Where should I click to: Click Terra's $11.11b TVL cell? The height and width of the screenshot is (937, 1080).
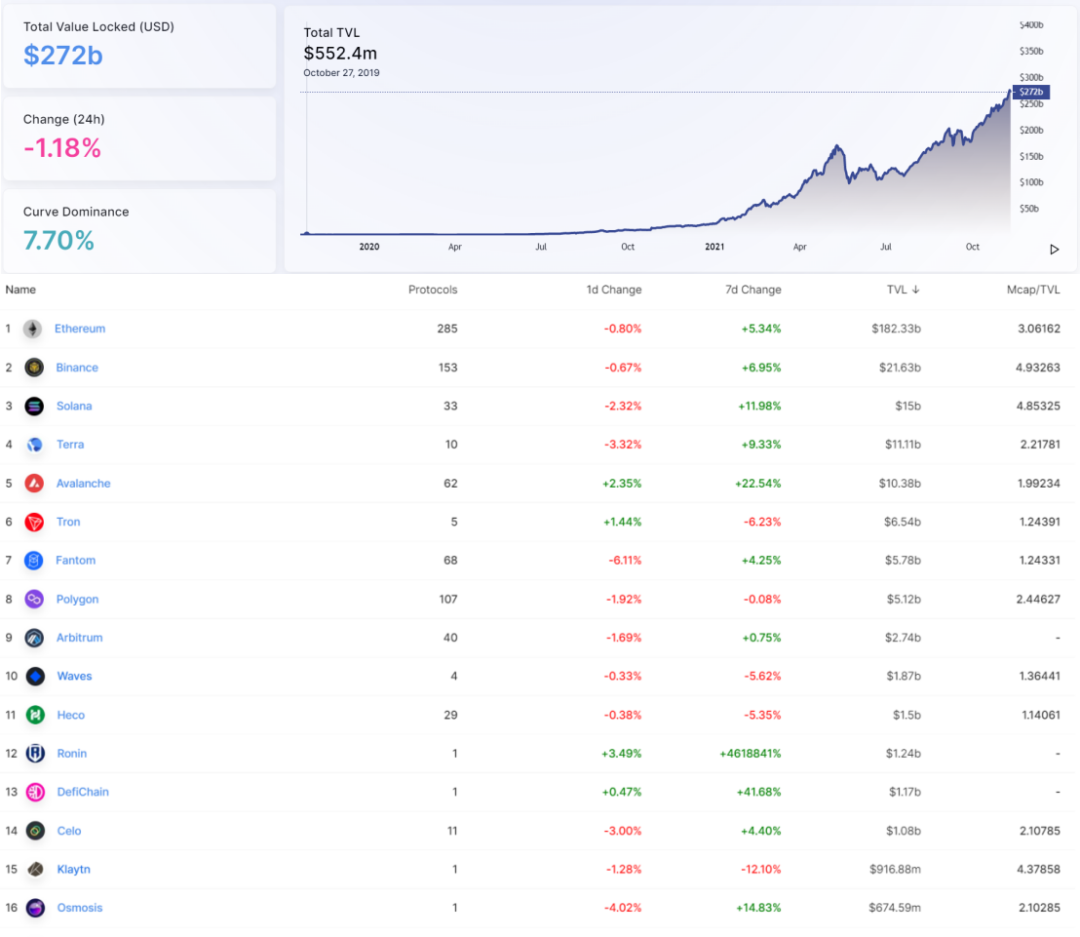coord(903,444)
